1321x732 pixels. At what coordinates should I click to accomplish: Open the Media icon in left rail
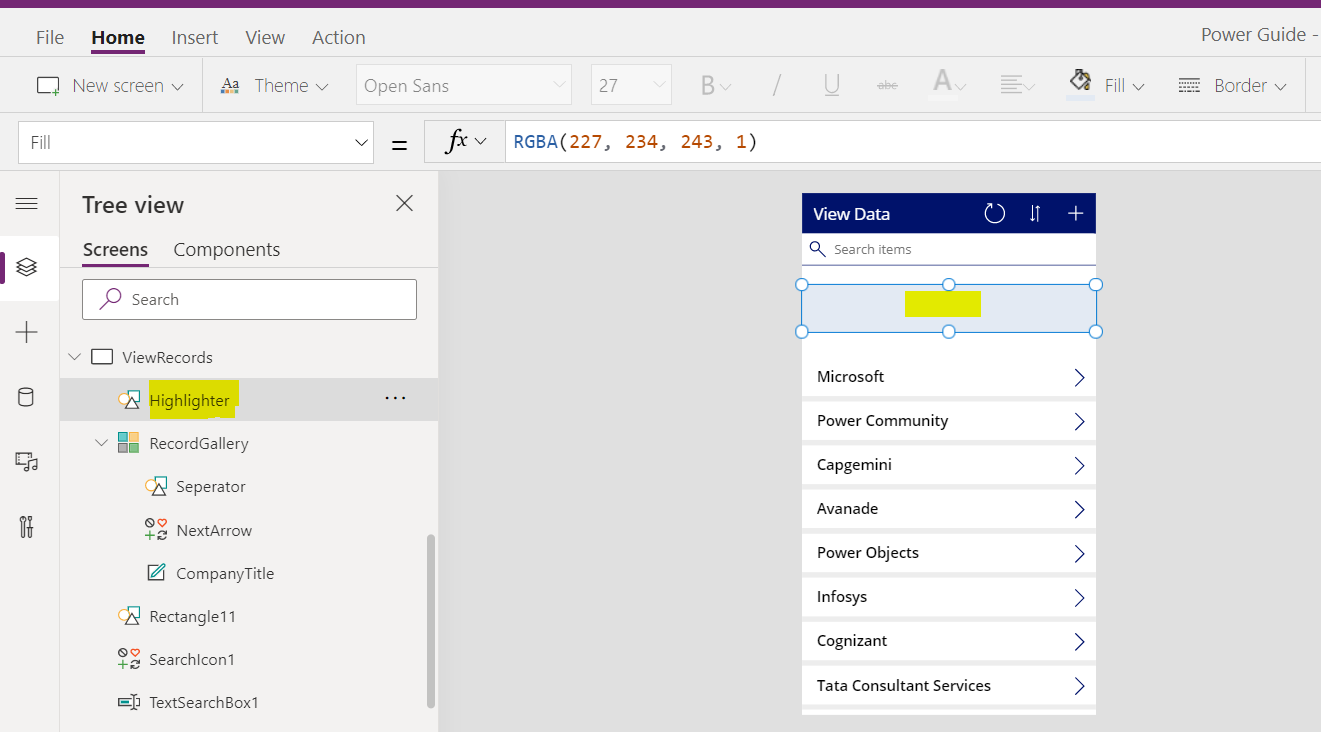(27, 461)
